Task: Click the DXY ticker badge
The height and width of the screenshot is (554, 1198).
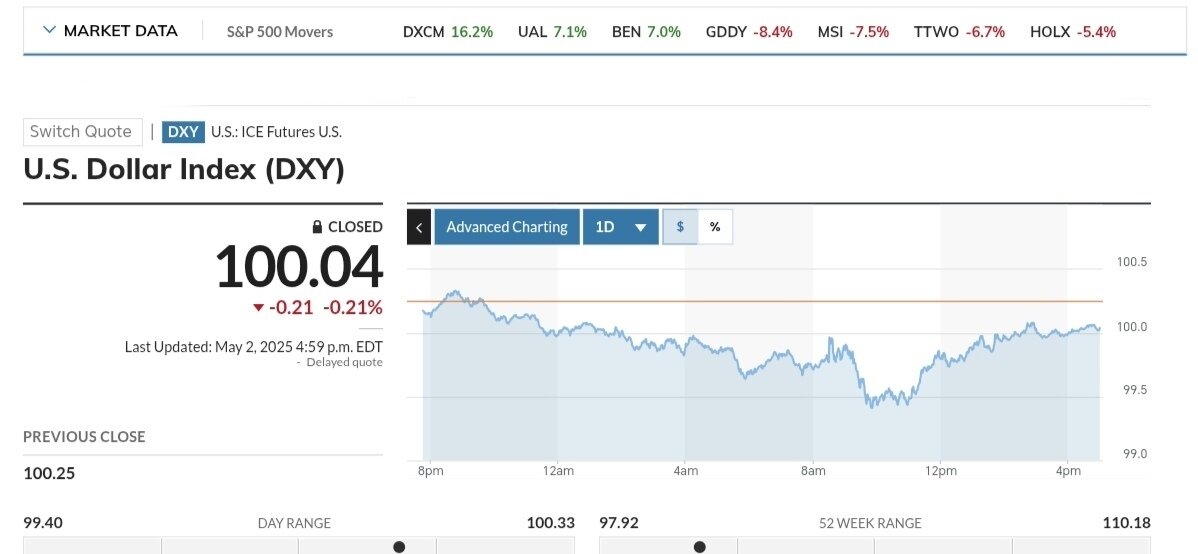Action: [x=183, y=131]
